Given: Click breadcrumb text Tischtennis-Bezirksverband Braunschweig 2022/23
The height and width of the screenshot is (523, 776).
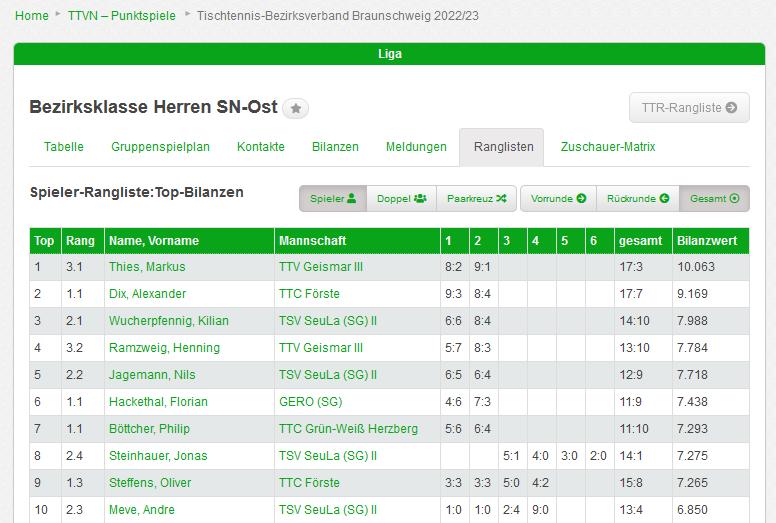Looking at the screenshot, I should pos(338,16).
